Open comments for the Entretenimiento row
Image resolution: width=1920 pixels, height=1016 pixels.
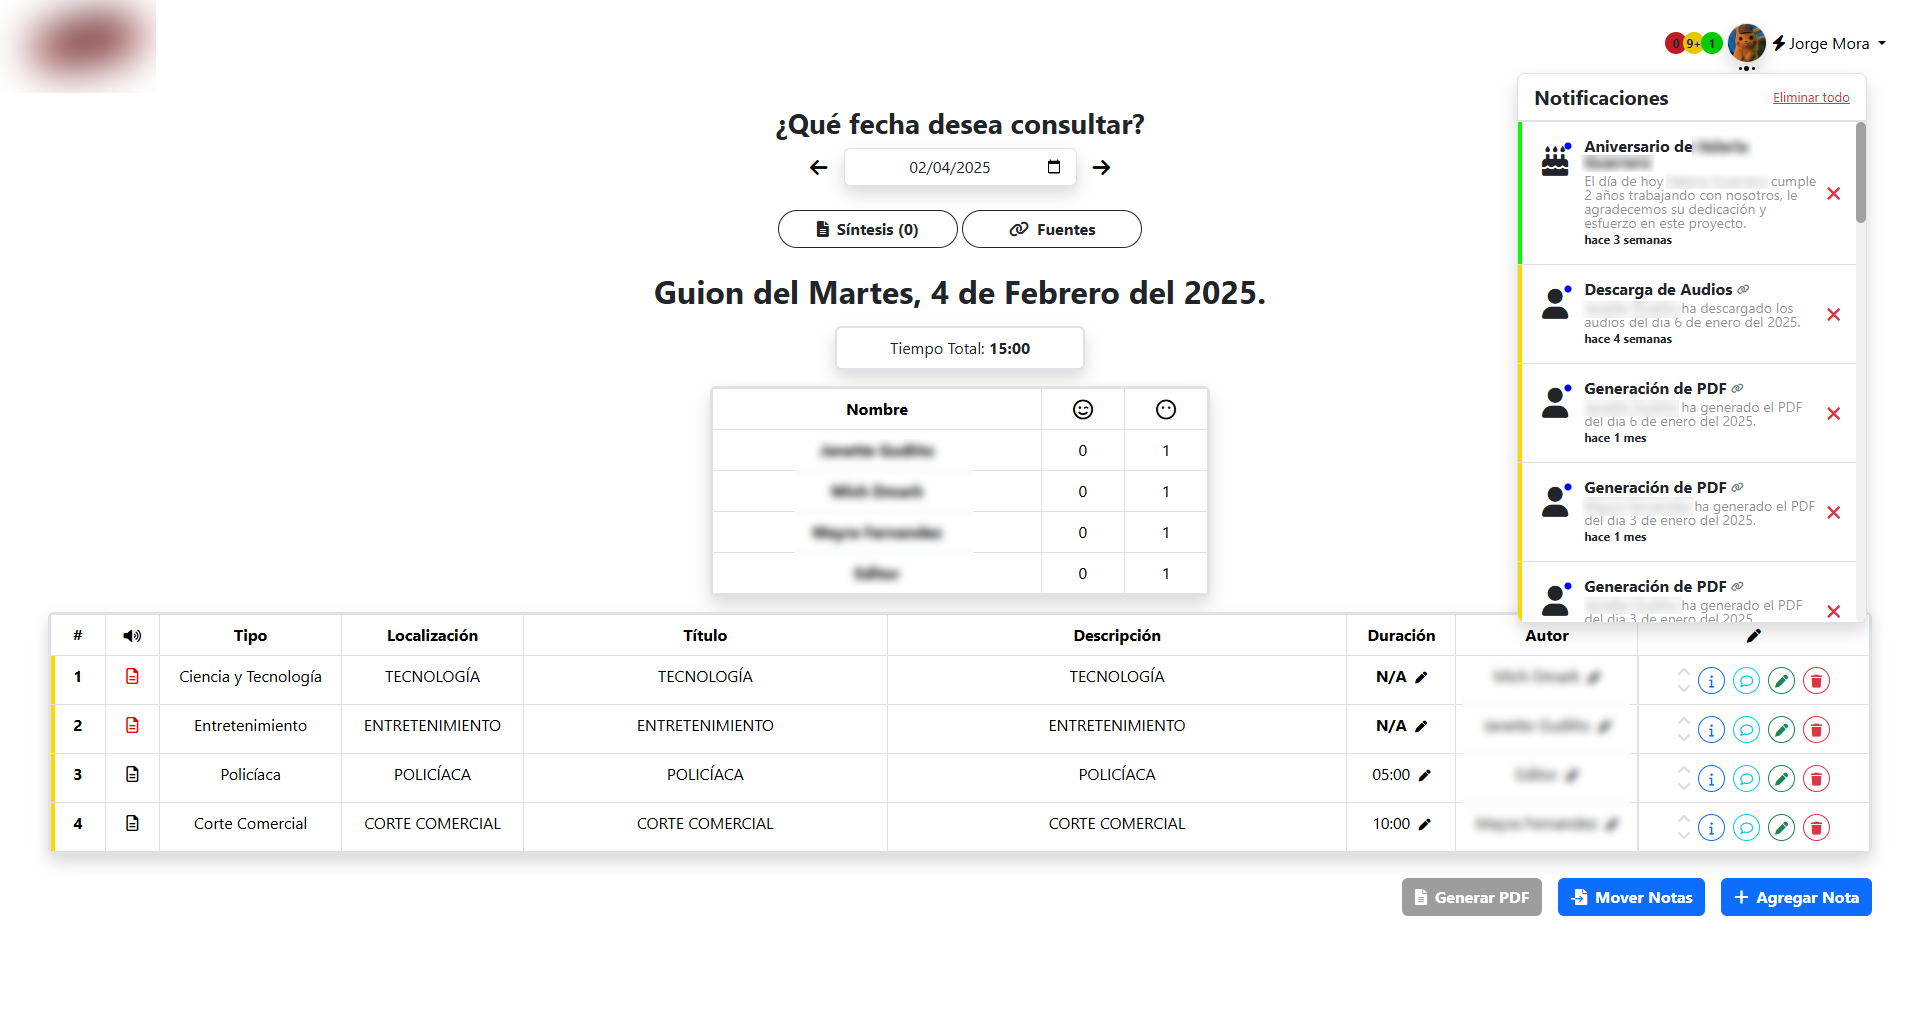[x=1746, y=730]
